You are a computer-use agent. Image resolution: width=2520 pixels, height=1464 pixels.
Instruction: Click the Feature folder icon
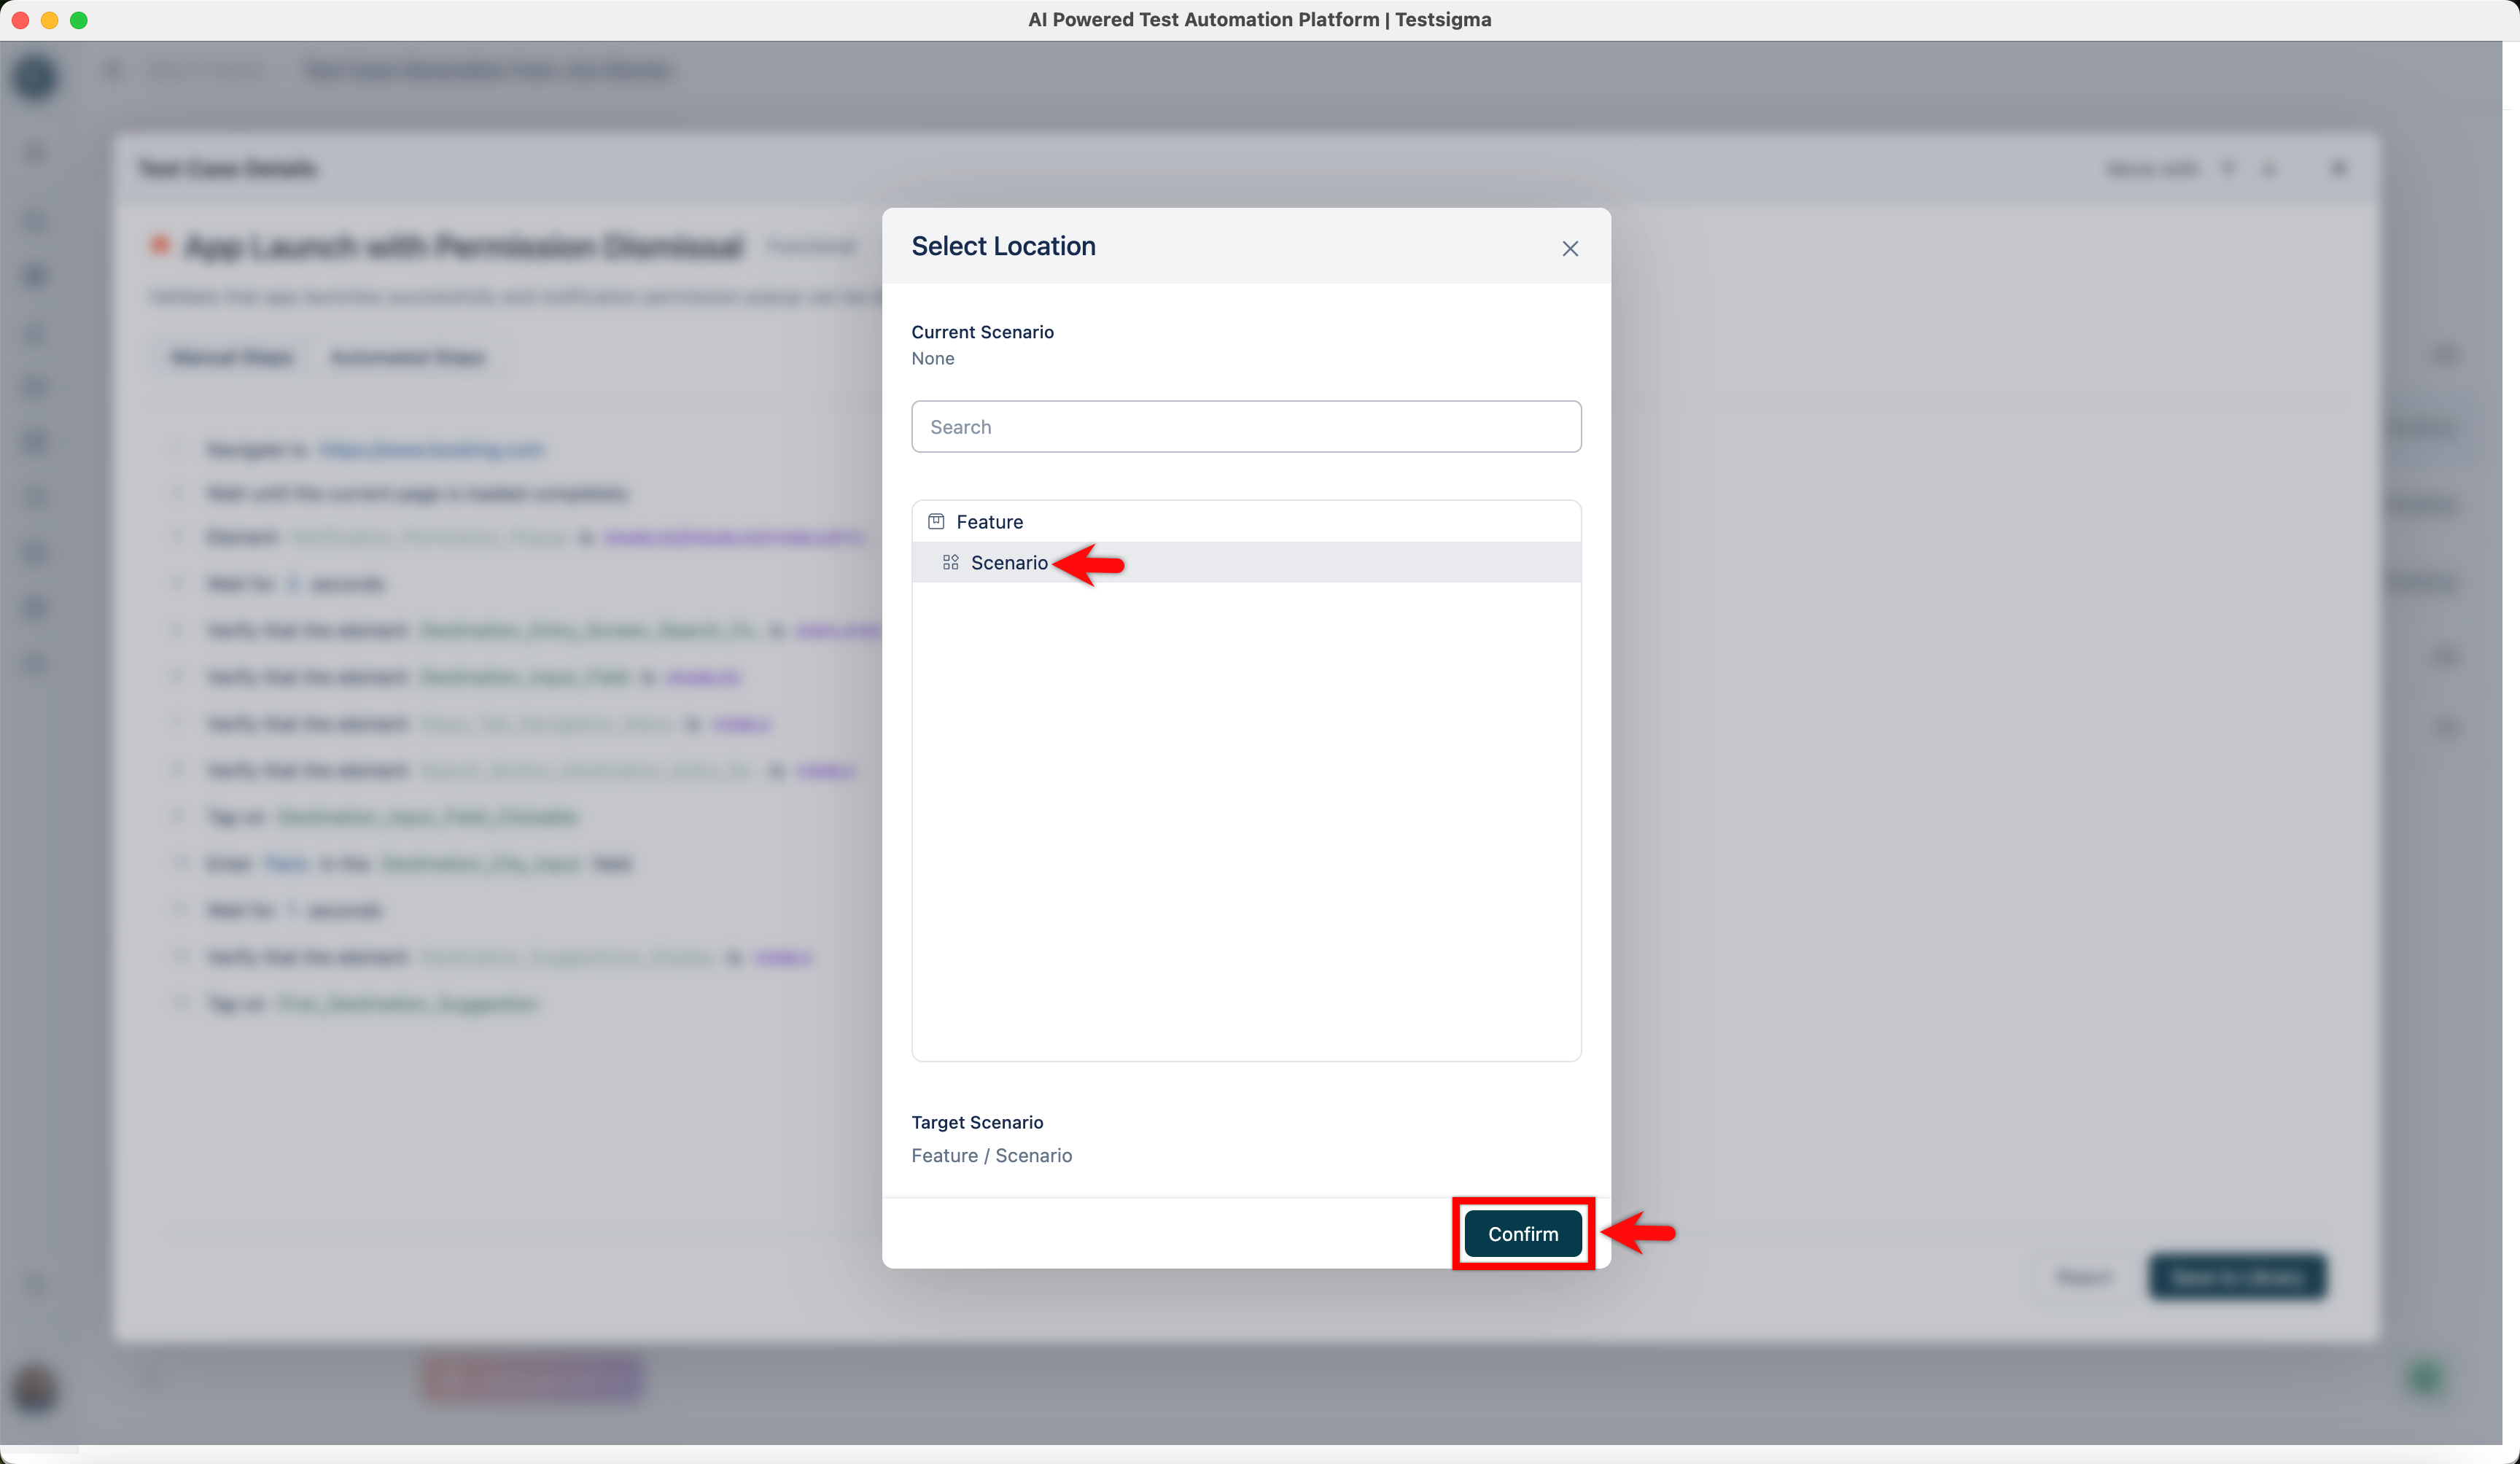click(936, 522)
